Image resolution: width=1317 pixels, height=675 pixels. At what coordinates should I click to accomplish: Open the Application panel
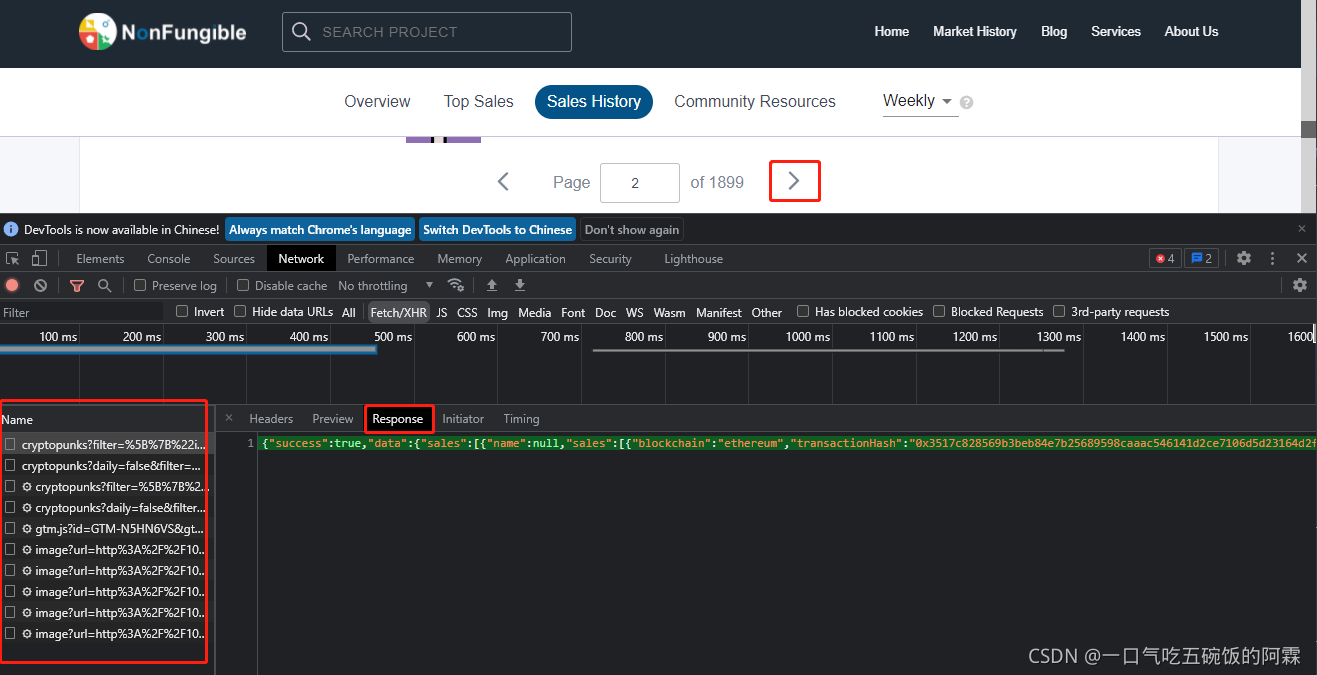[x=535, y=258]
